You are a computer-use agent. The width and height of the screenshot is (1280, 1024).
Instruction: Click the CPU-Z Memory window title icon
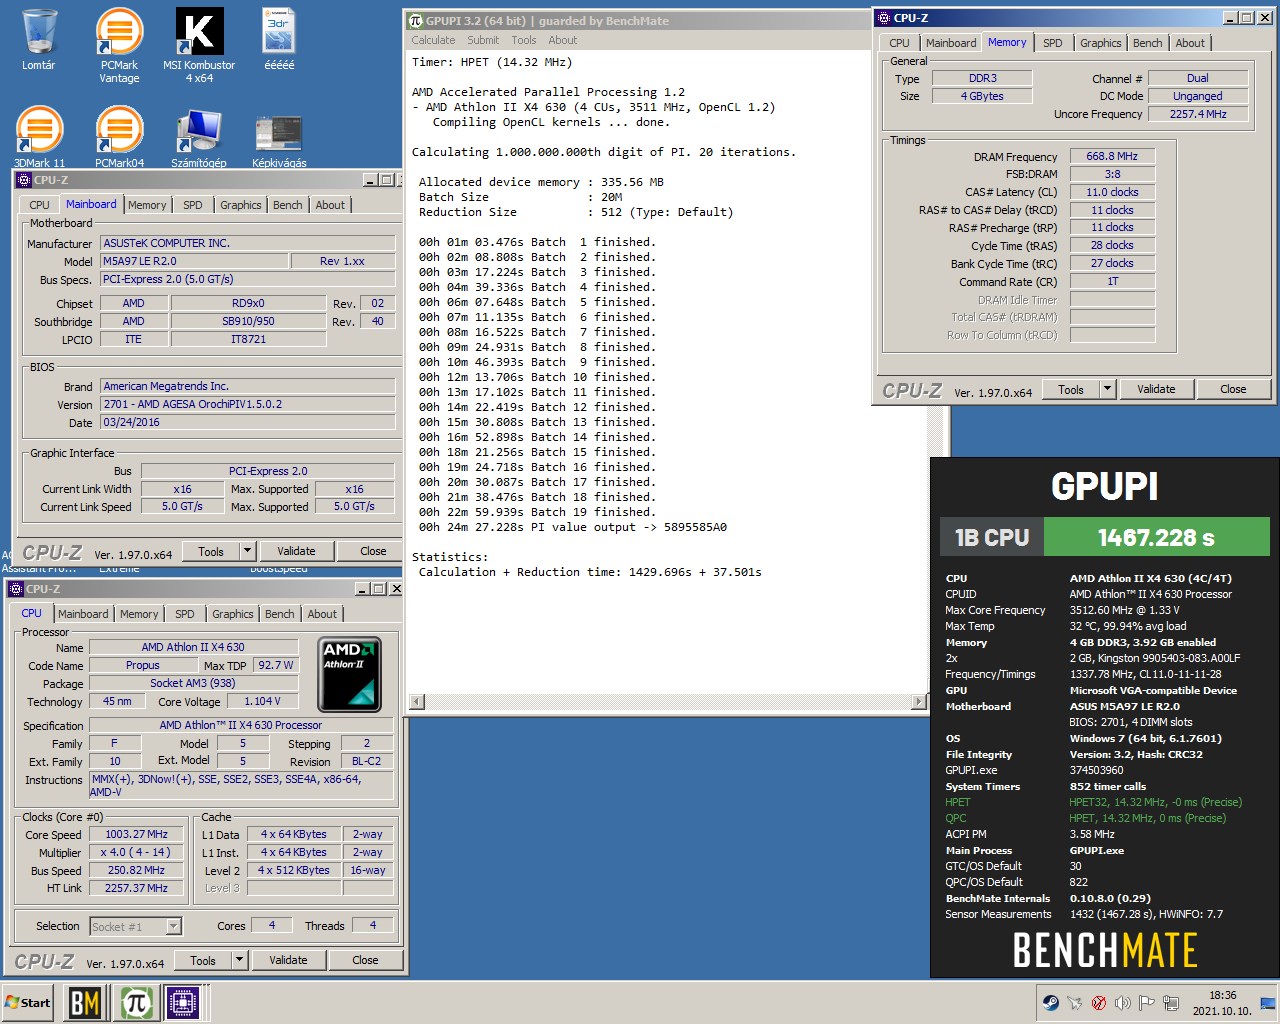point(883,18)
